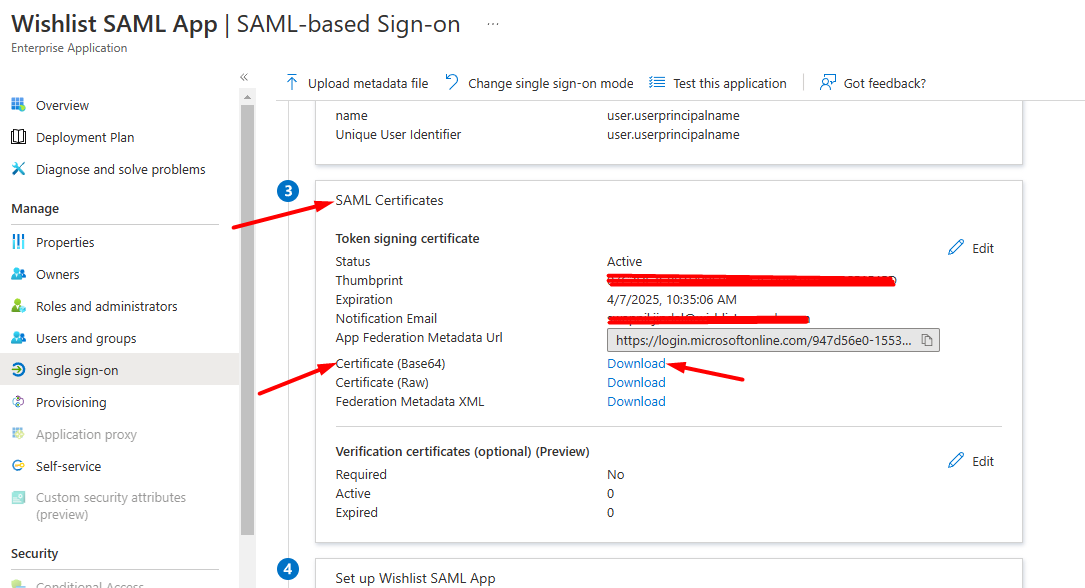Click the Custom security attributes icon
Screen dimensions: 1085x588
[x=19, y=497]
